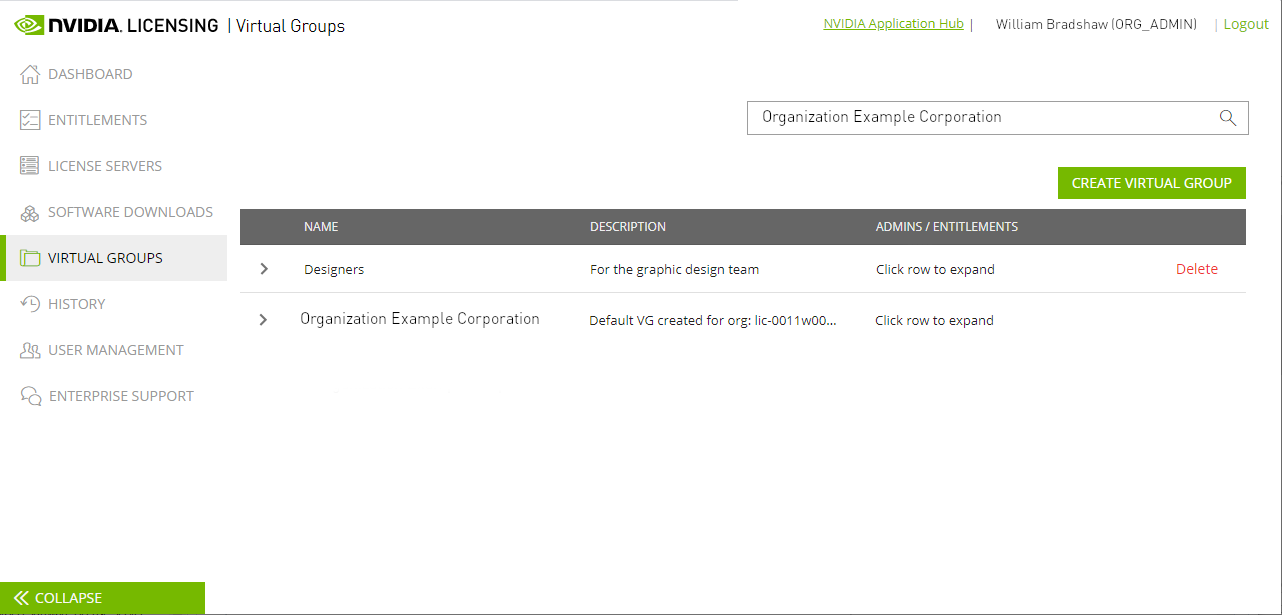
Task: Click the Software Downloads cubes icon
Action: 30,213
